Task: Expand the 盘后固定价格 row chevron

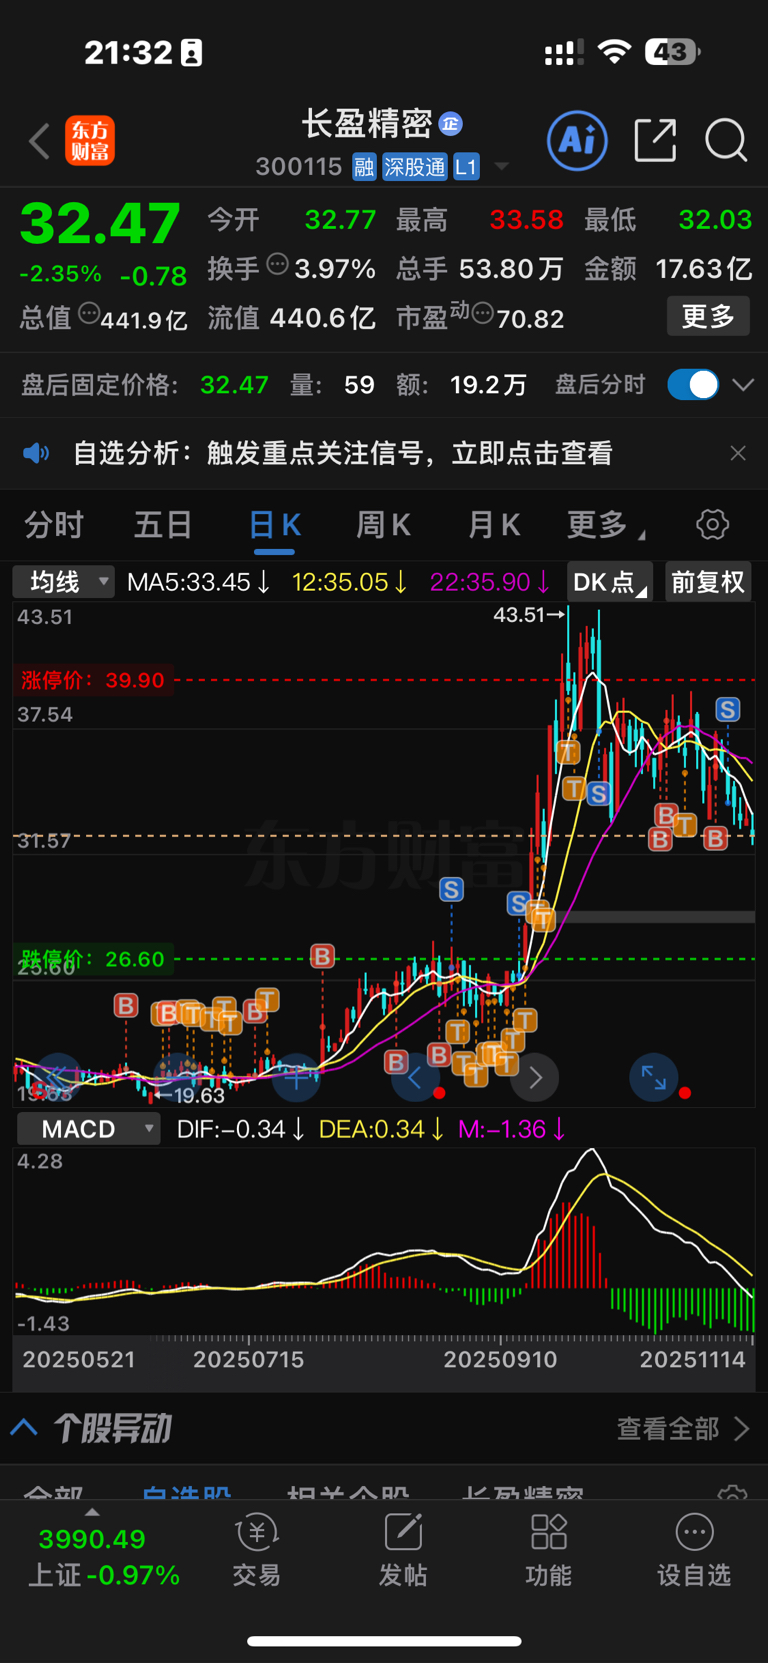Action: pos(743,385)
